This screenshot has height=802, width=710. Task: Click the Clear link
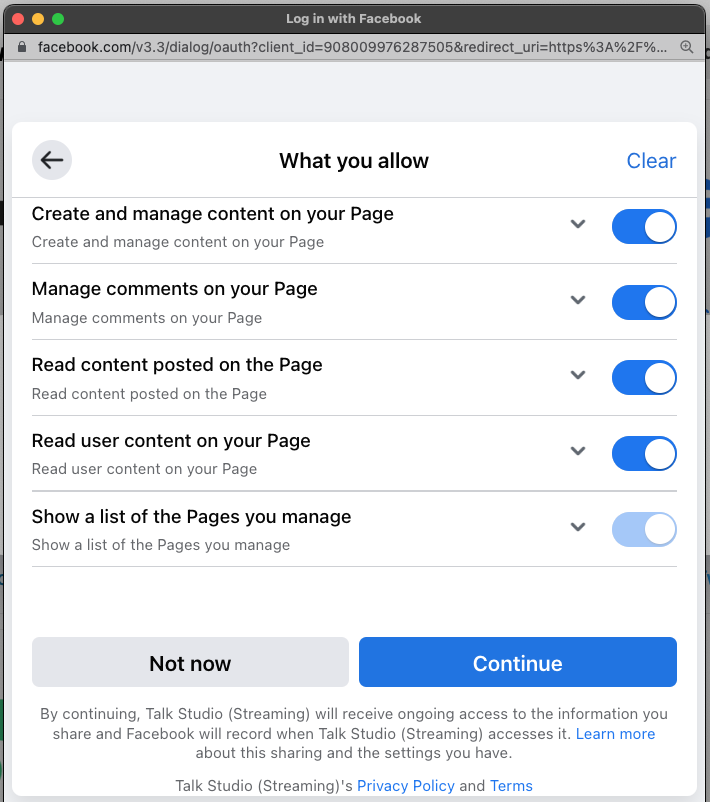(651, 161)
